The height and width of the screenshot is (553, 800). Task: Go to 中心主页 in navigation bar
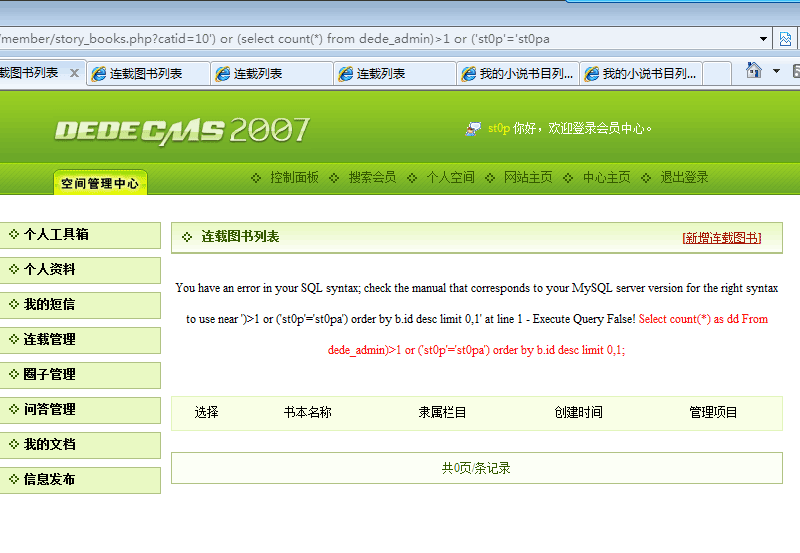tap(607, 178)
